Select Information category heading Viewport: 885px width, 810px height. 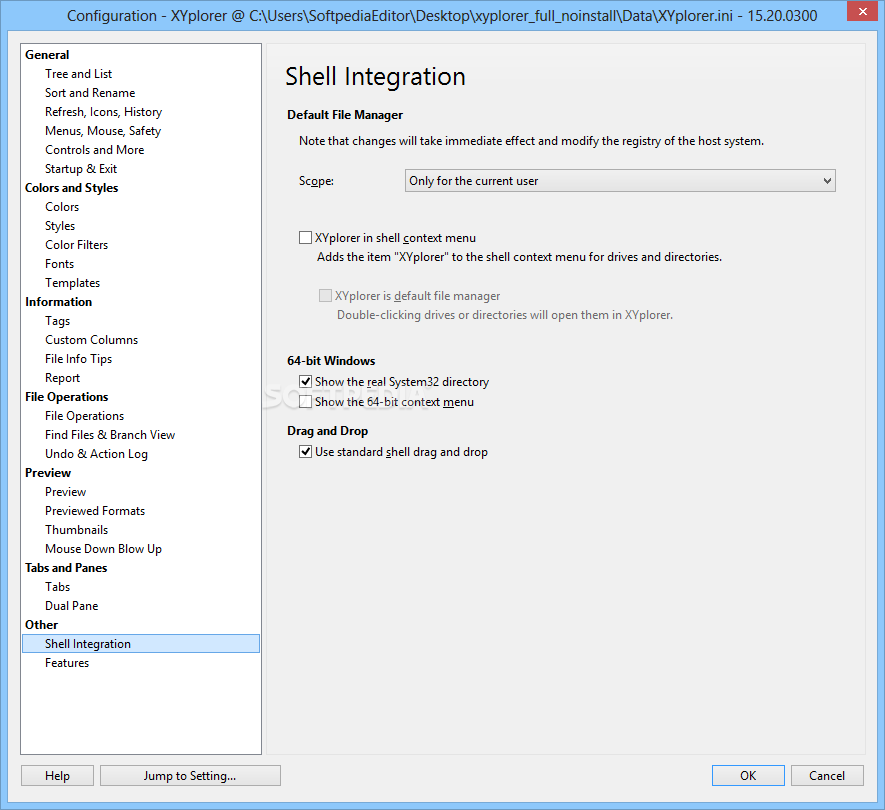tap(58, 302)
